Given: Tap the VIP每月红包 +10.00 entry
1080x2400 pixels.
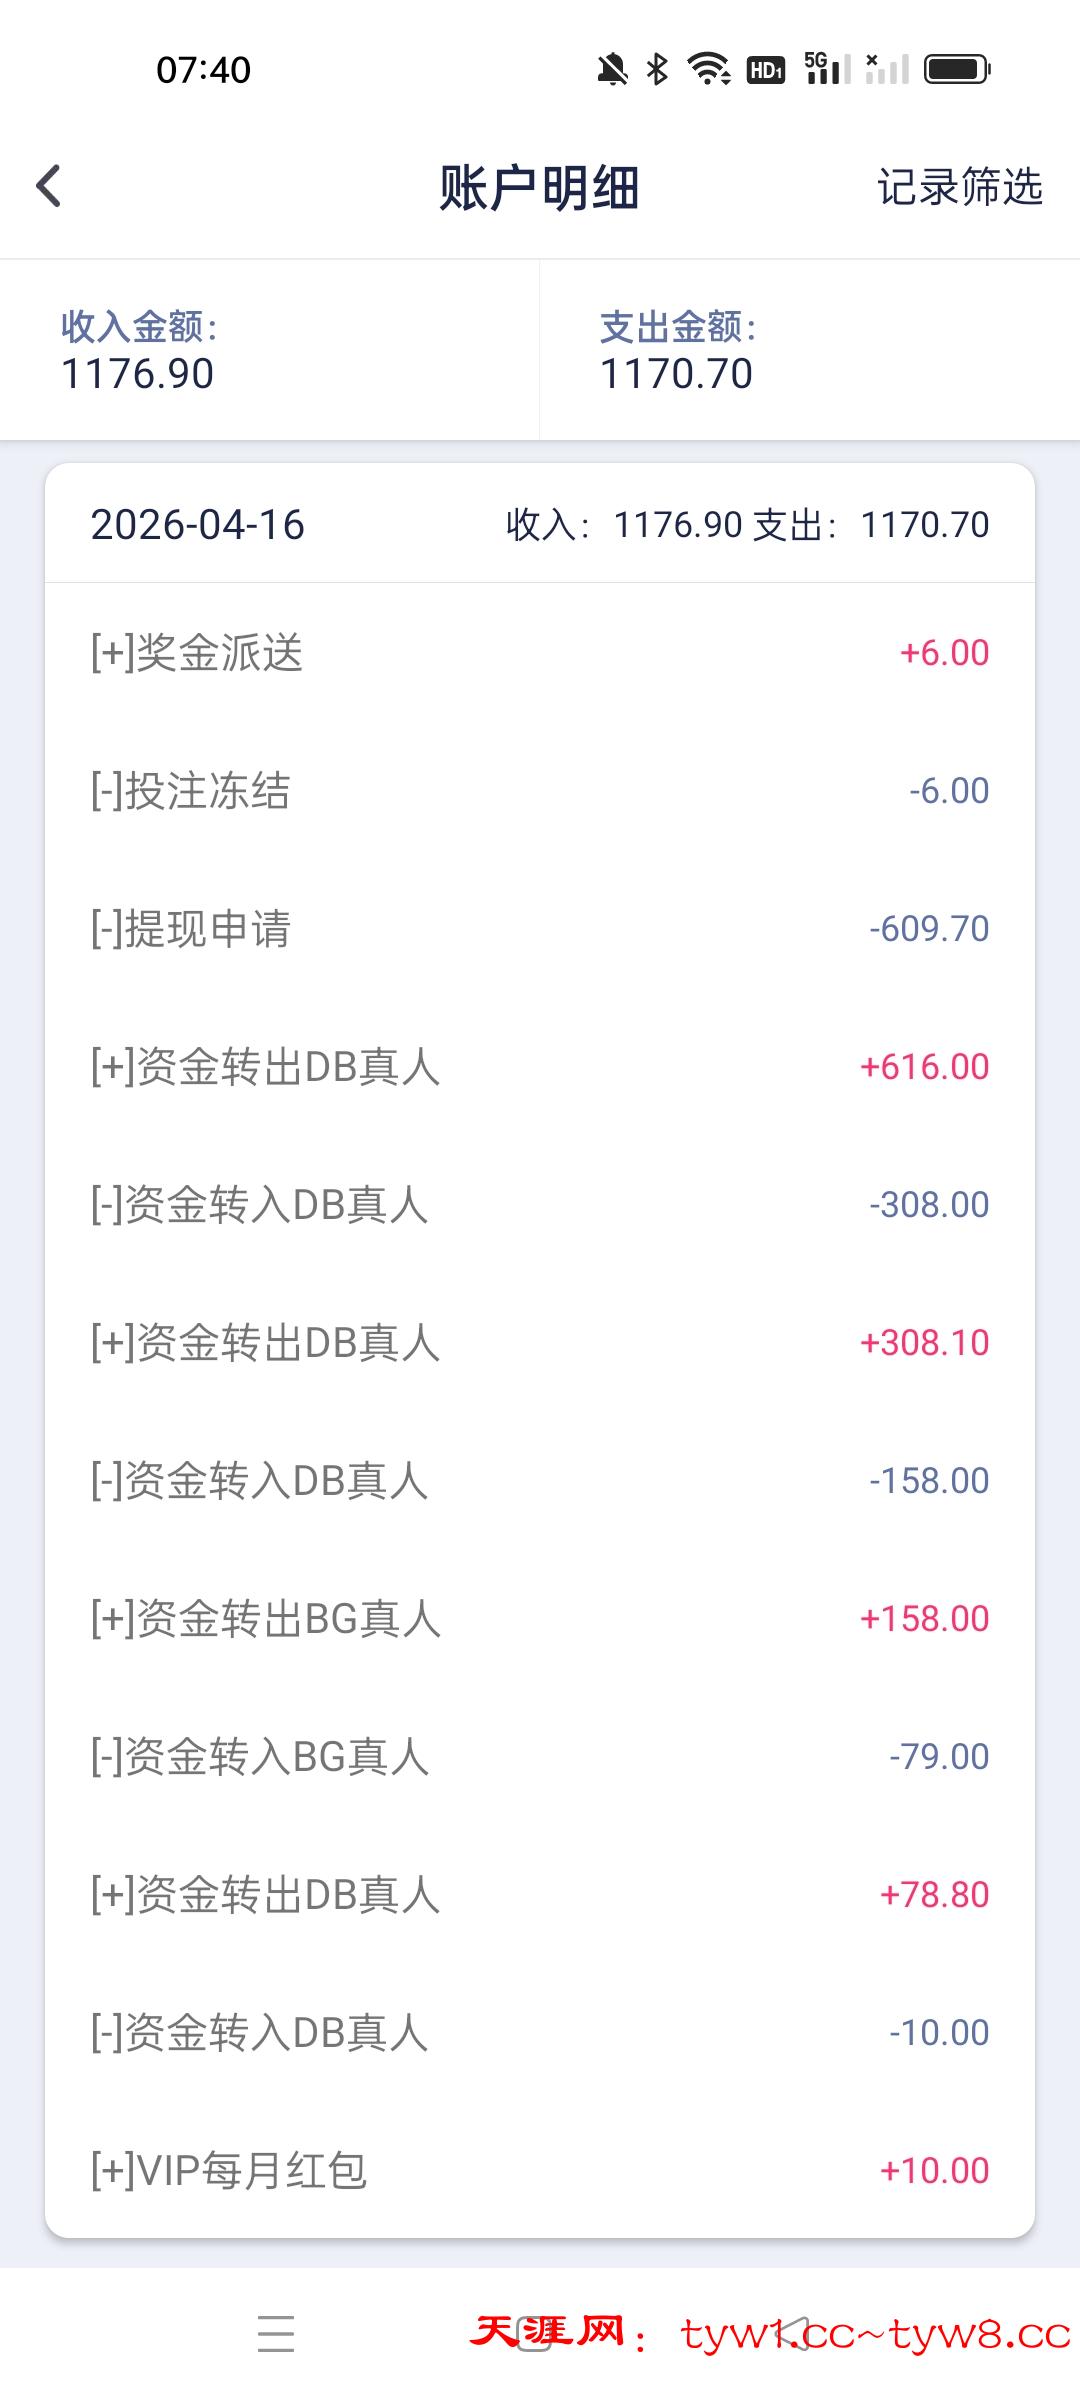Looking at the screenshot, I should pos(540,2171).
